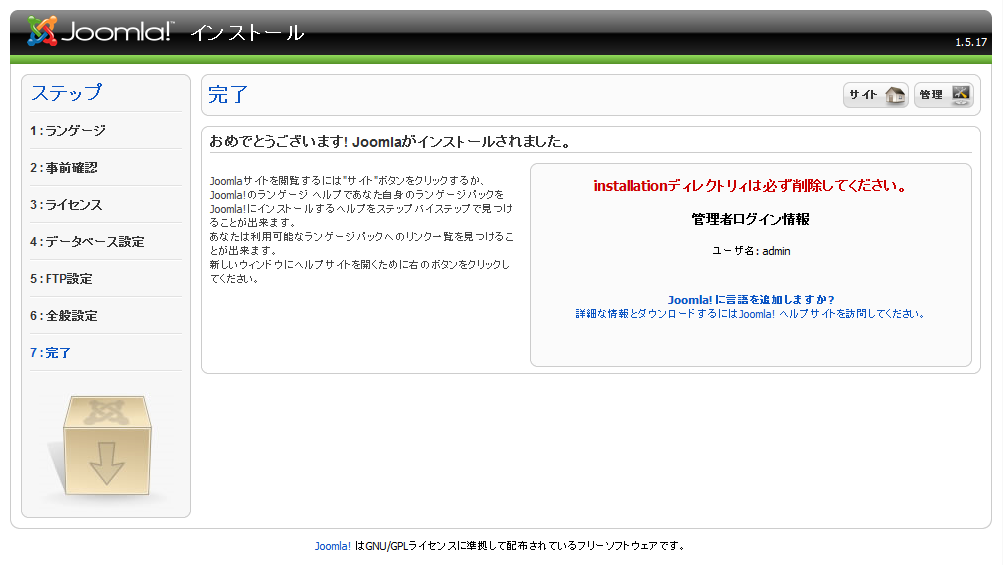
Task: Click the 管理者ログイン情報 heading
Action: tap(750, 219)
